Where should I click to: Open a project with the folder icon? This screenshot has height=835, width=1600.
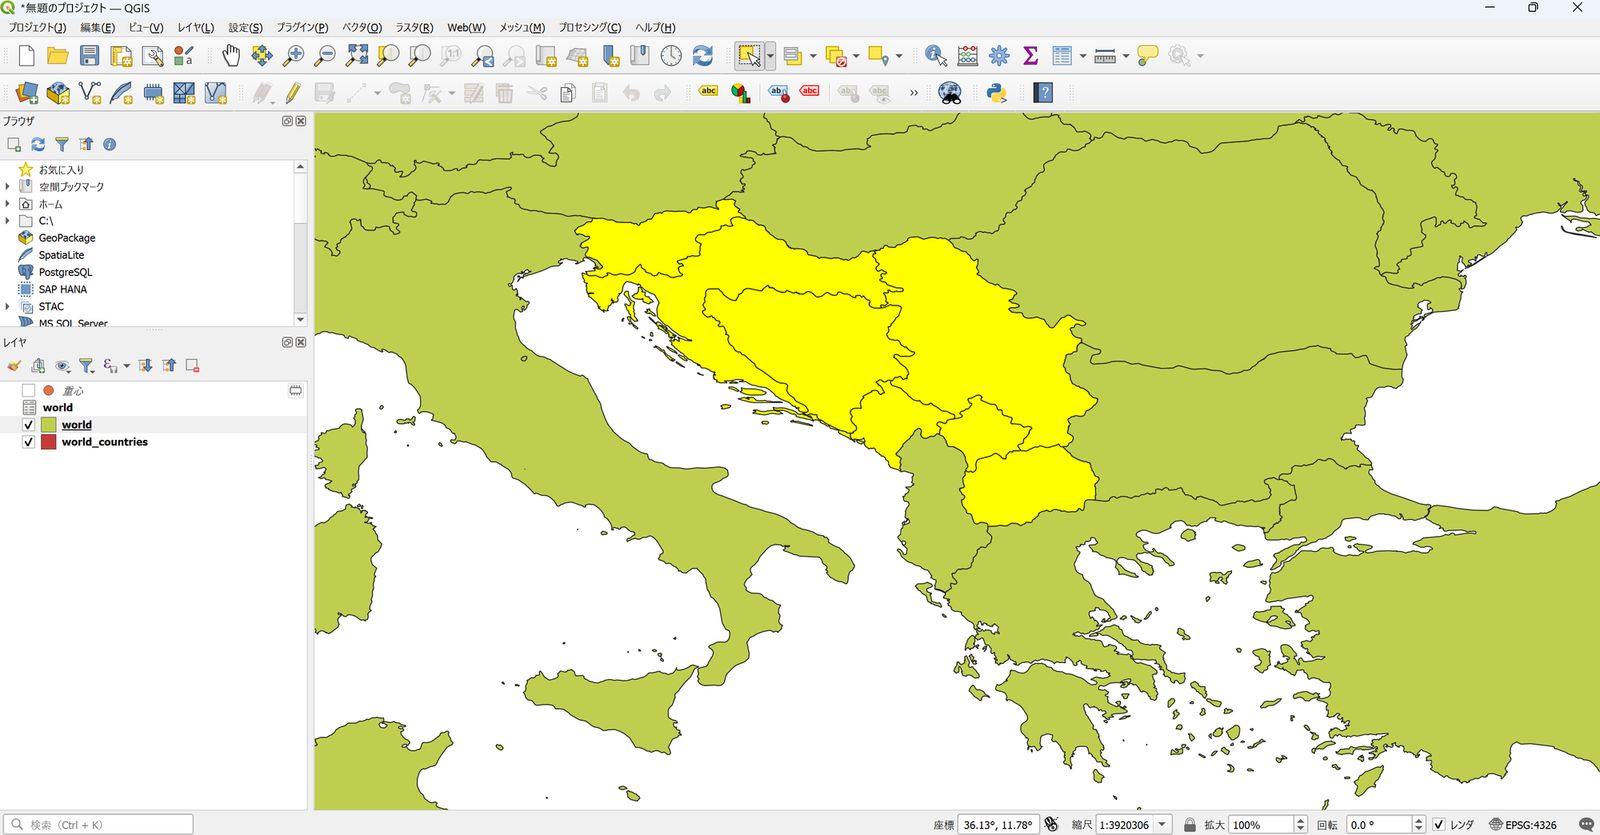(58, 56)
